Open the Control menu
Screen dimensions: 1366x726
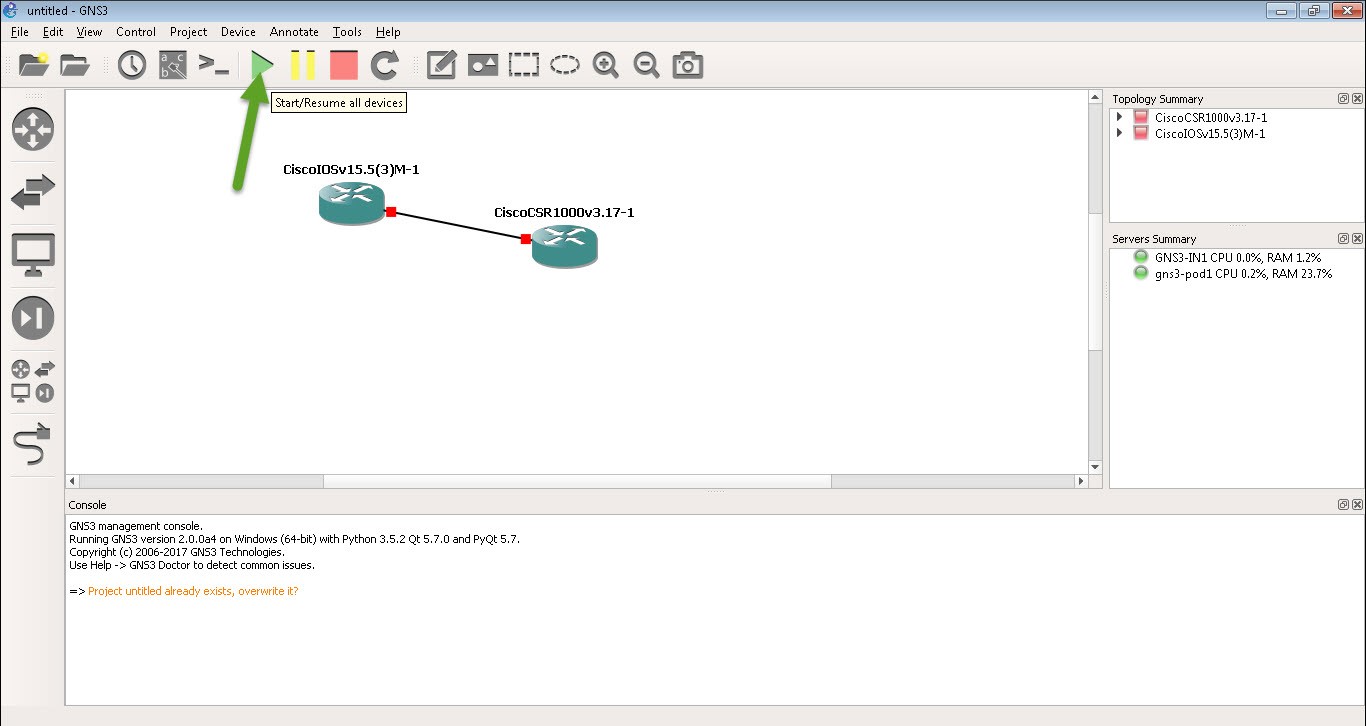point(136,32)
